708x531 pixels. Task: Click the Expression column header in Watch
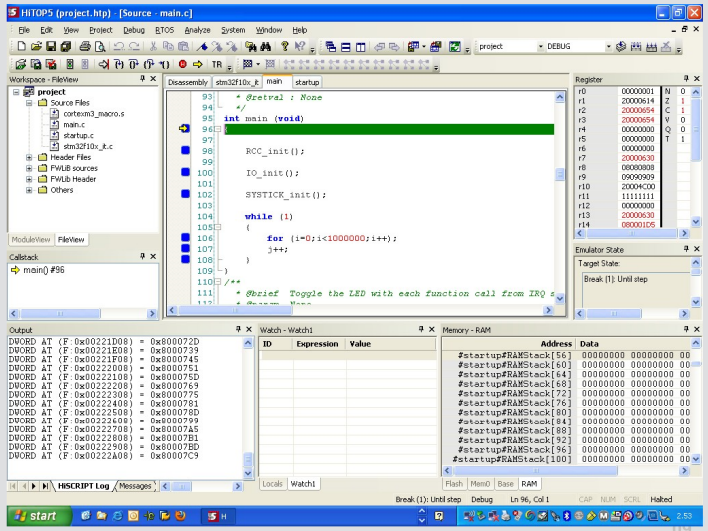(317, 344)
